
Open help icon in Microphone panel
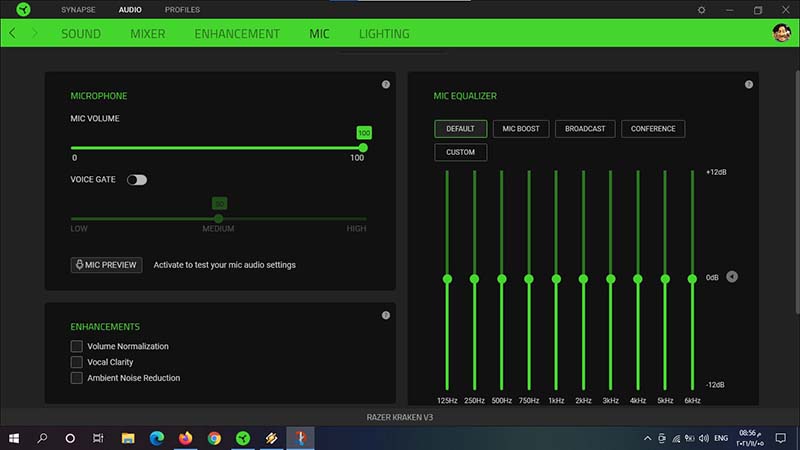coord(386,85)
